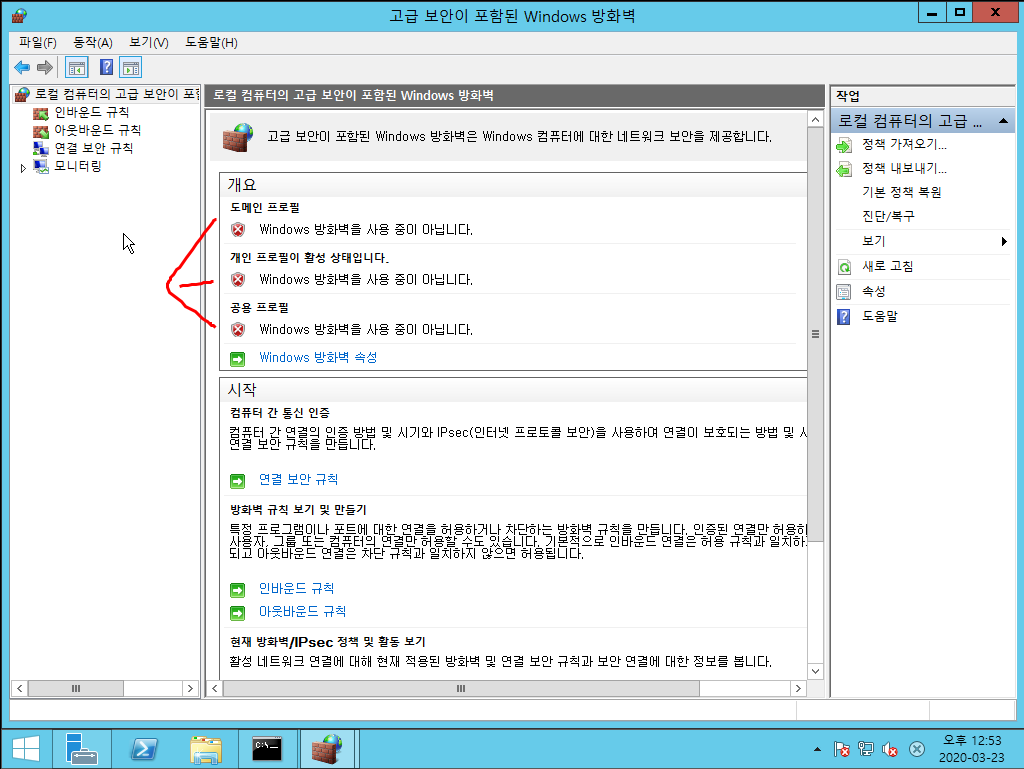Click 진단/복구 action
Screen dimensions: 1024x769
tap(888, 216)
